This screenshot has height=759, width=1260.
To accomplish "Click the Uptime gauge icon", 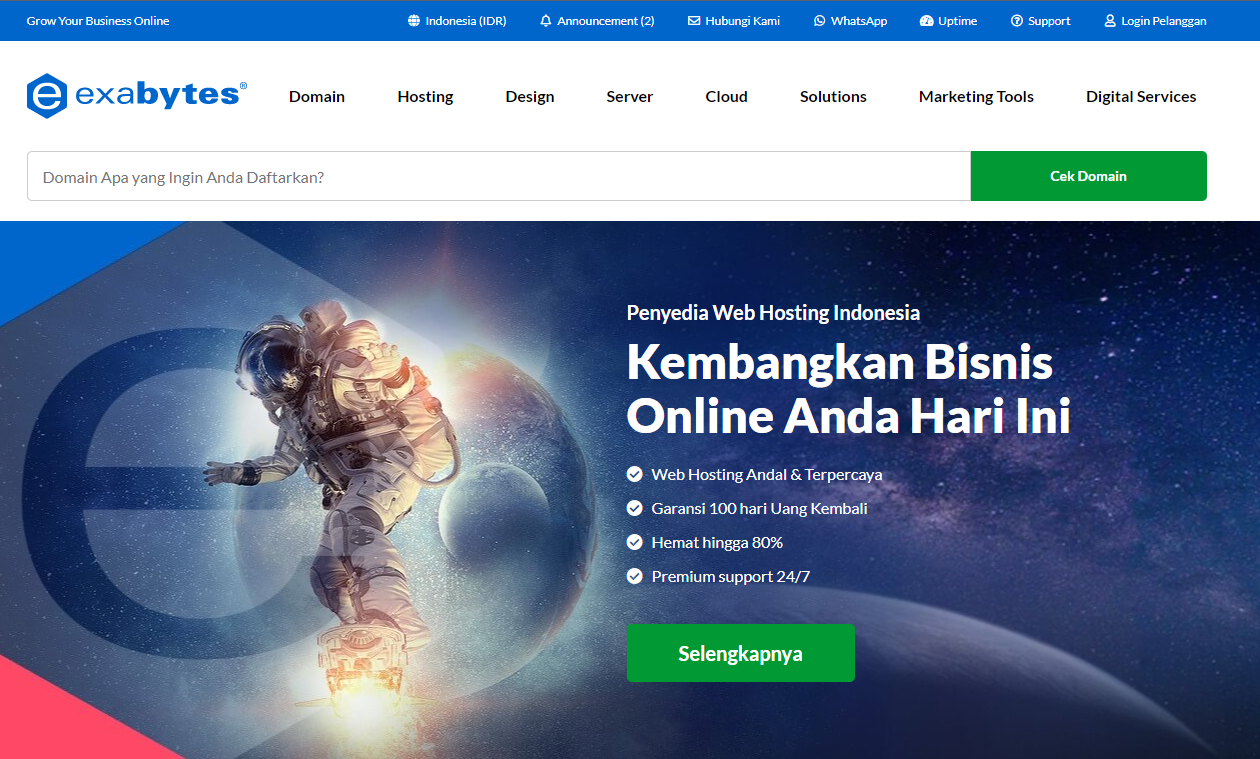I will coord(926,21).
